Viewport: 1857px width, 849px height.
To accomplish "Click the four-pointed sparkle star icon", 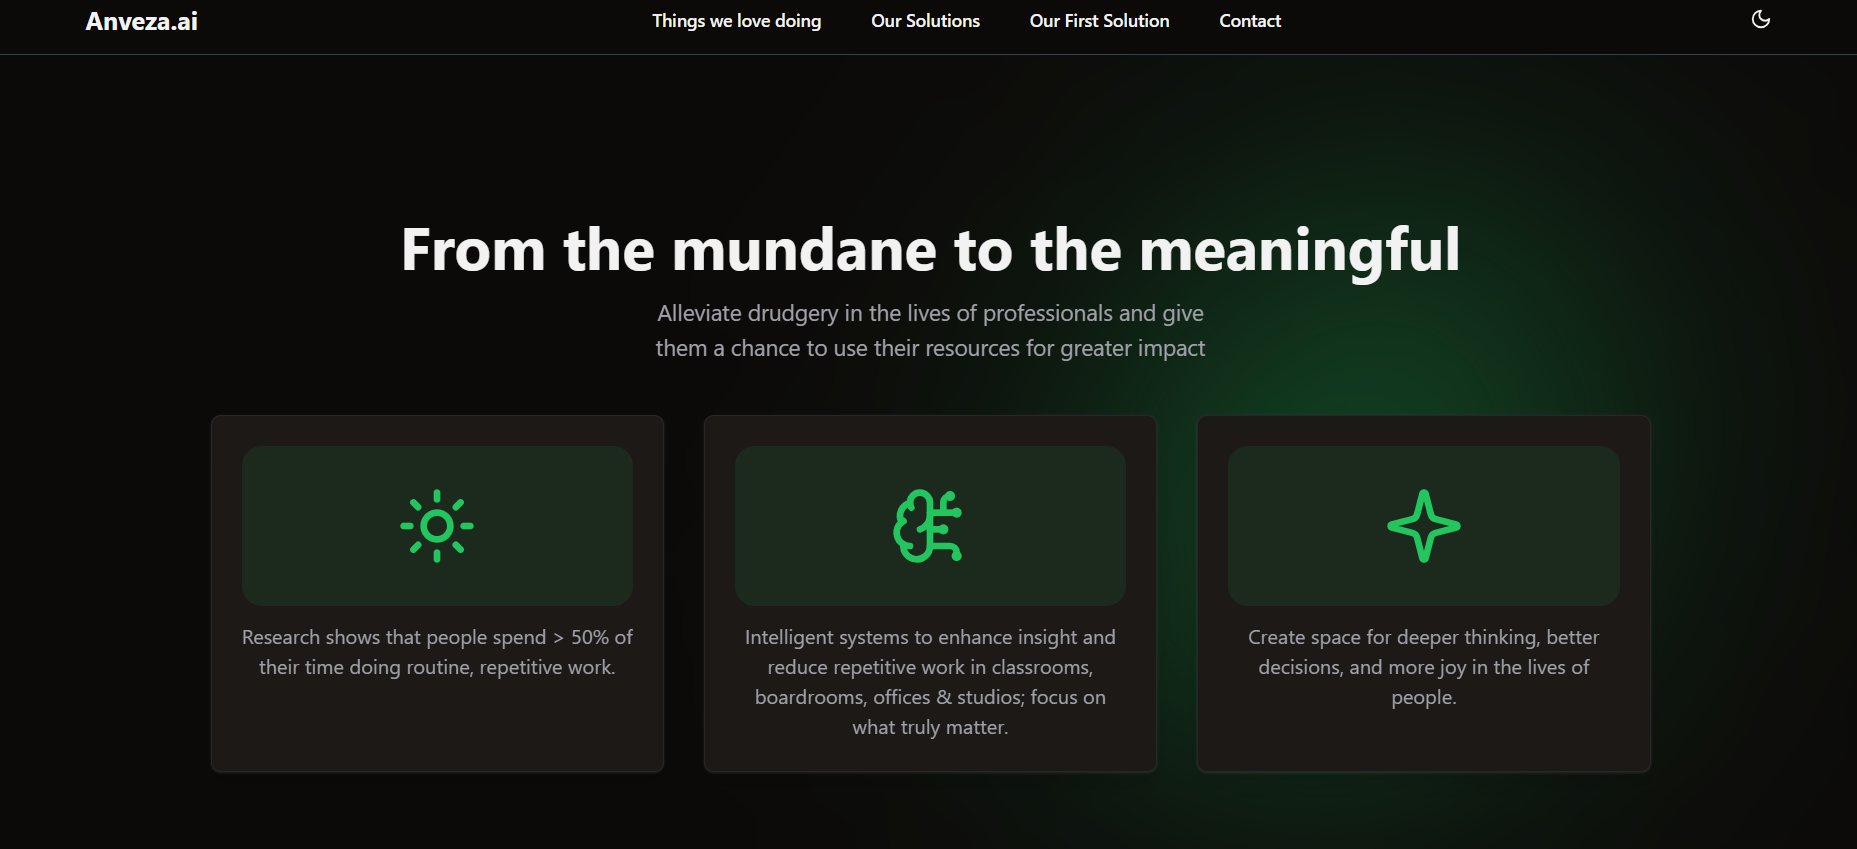I will (1423, 526).
